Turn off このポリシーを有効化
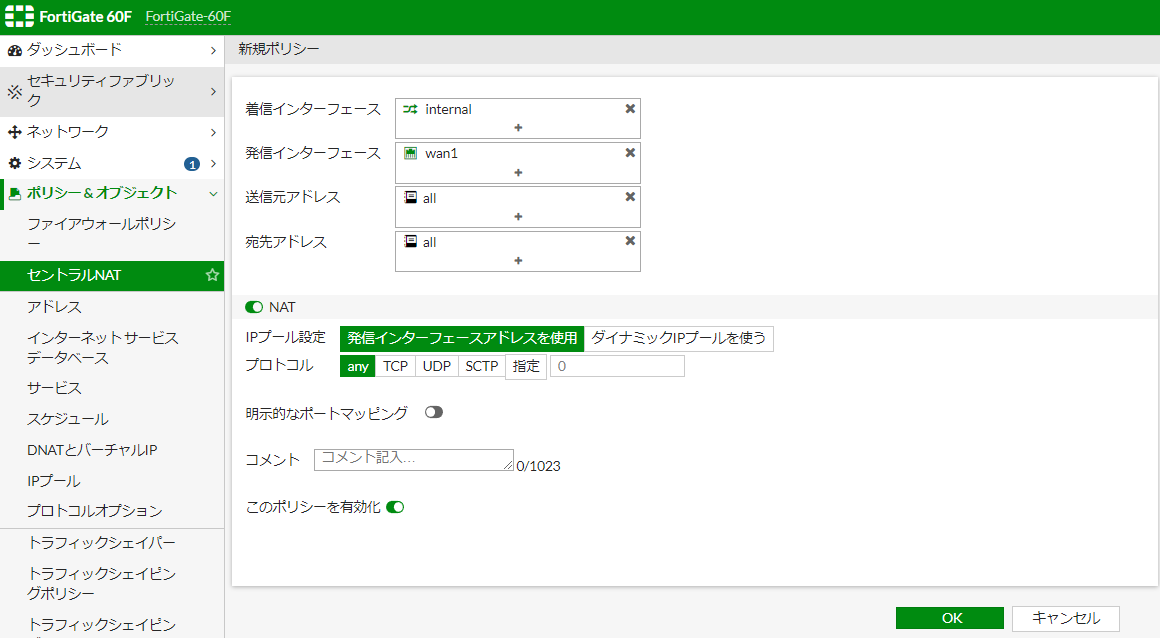This screenshot has width=1160, height=638. pyautogui.click(x=394, y=507)
